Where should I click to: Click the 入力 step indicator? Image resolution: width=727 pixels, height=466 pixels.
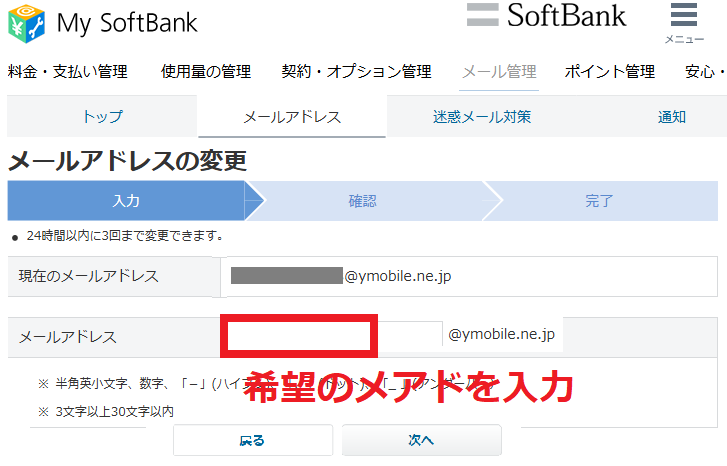[x=126, y=201]
